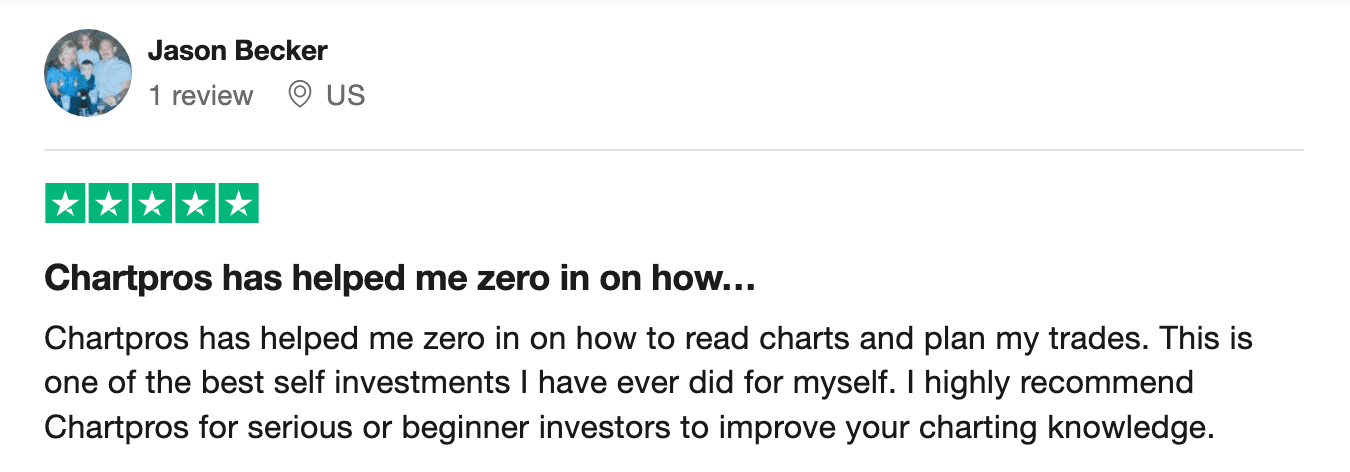The height and width of the screenshot is (472, 1350).
Task: Click the "US" country label
Action: pos(346,96)
